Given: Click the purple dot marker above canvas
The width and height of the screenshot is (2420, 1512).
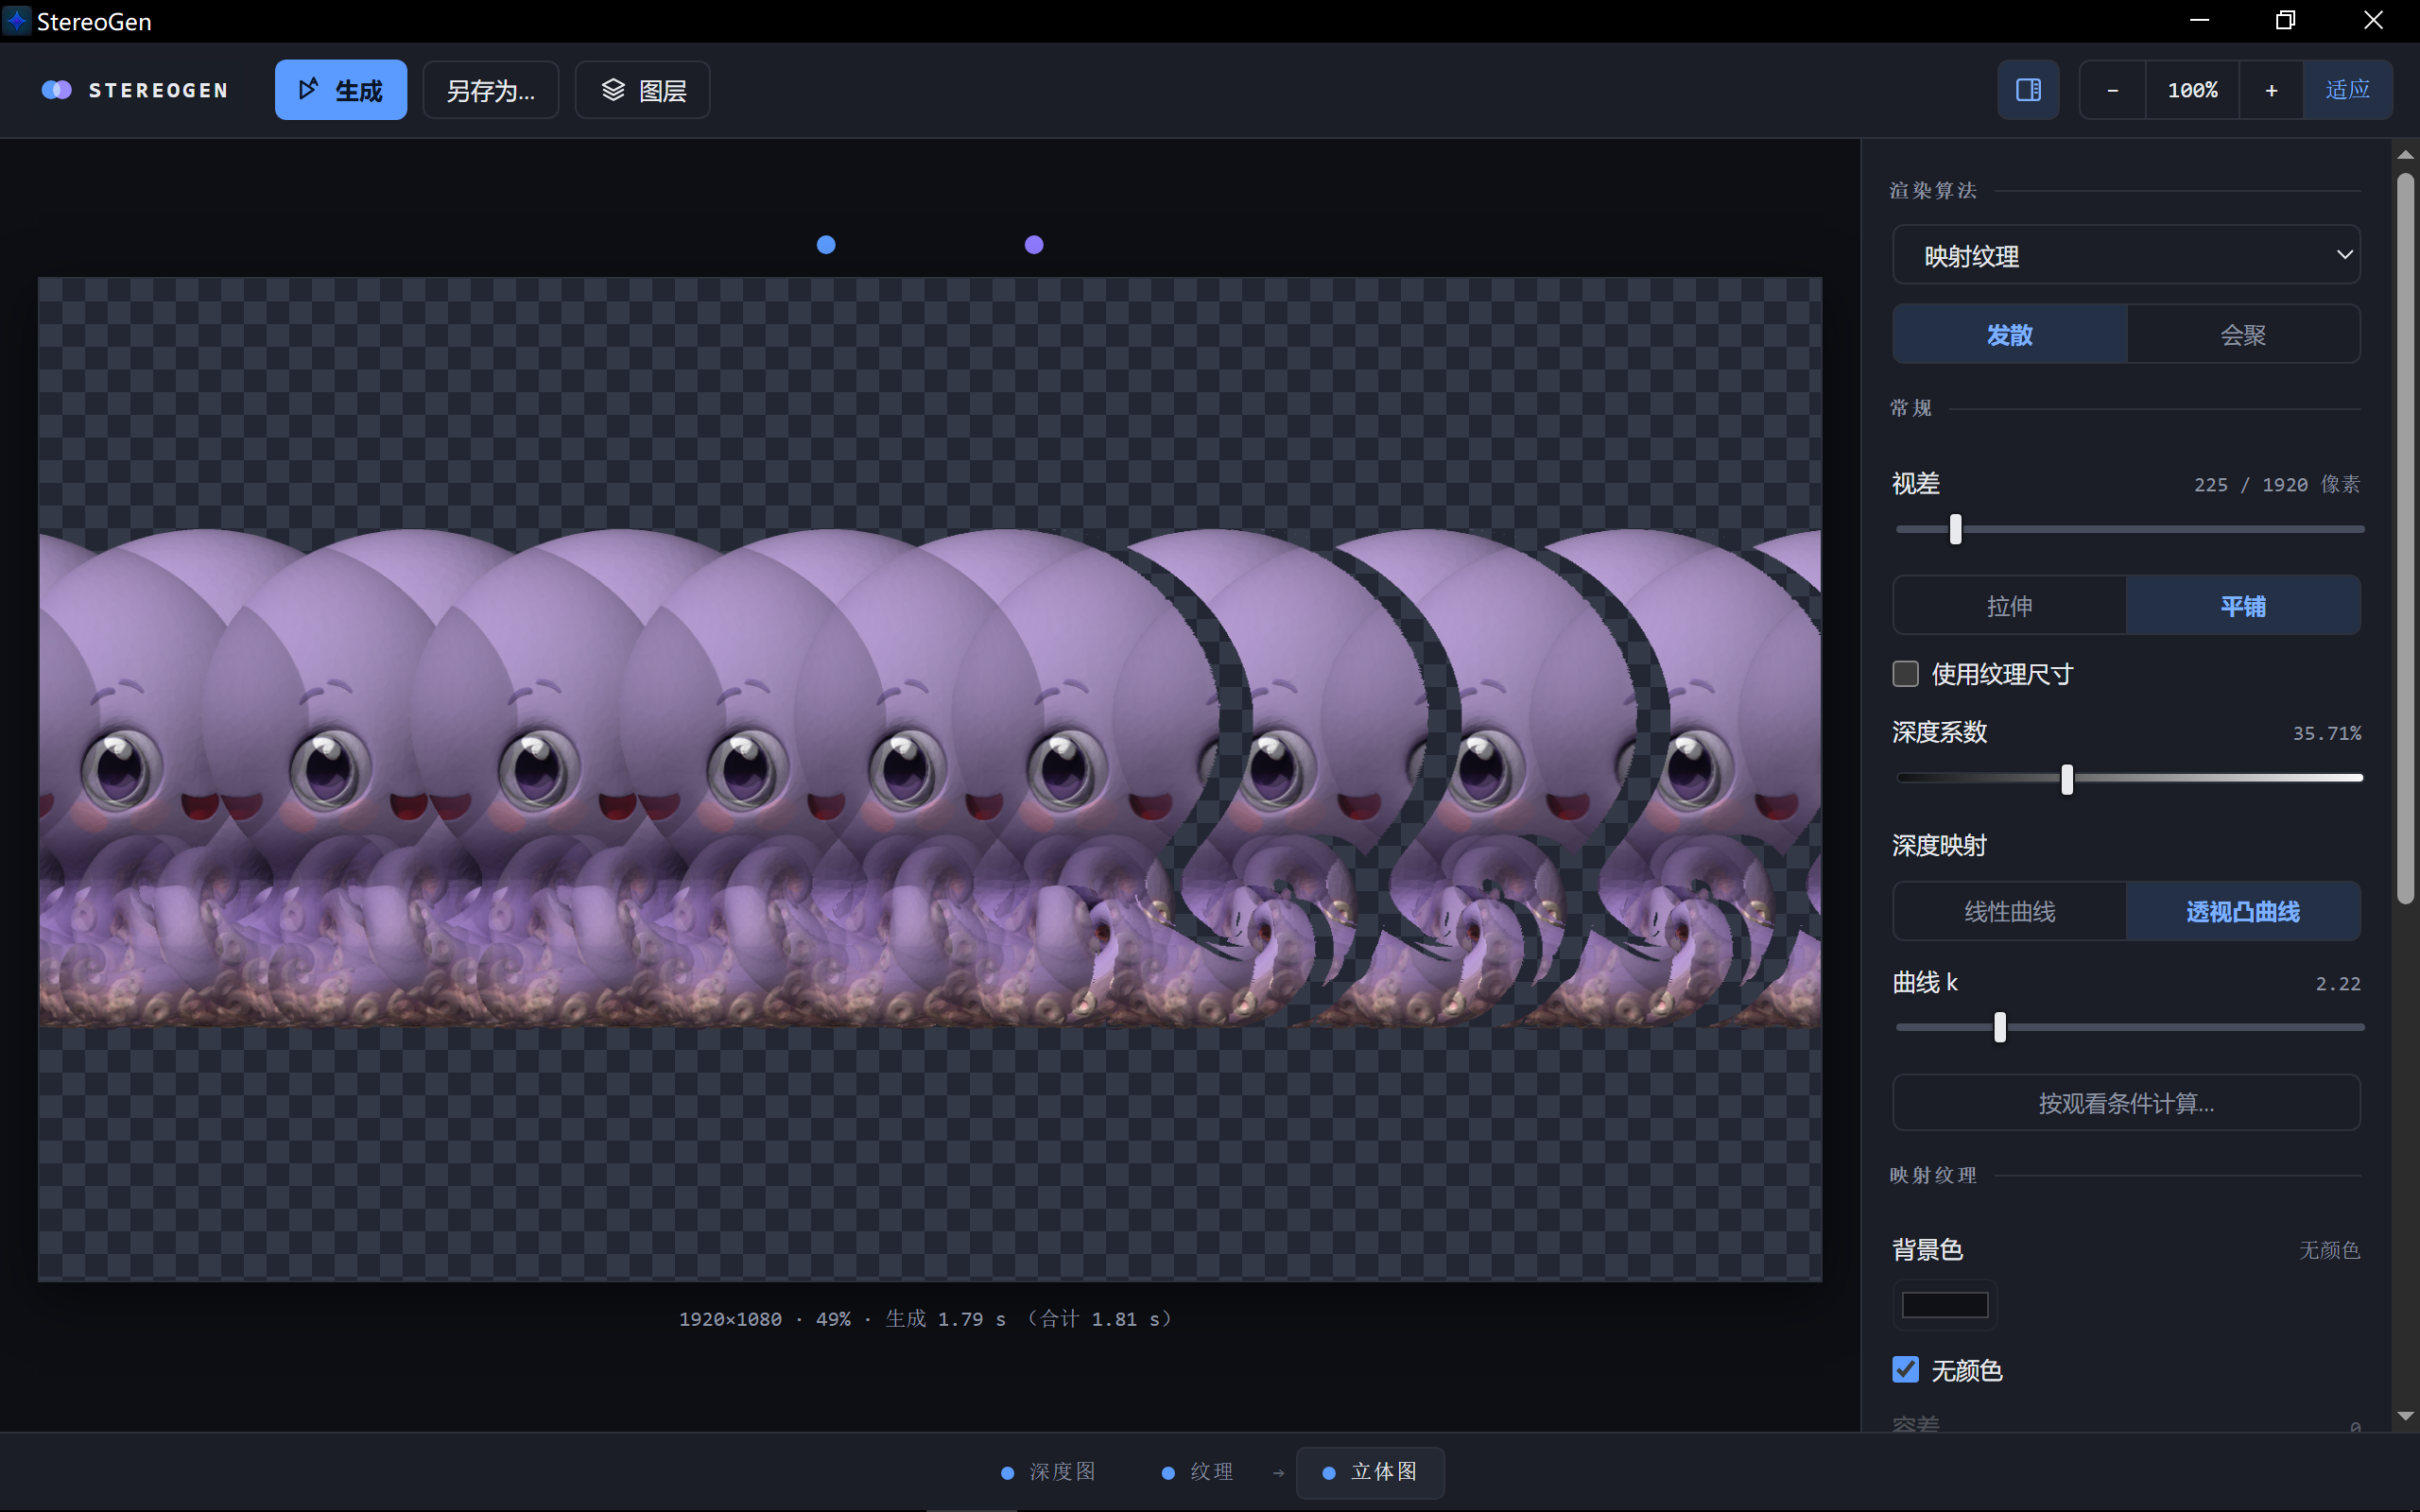Looking at the screenshot, I should [1034, 245].
